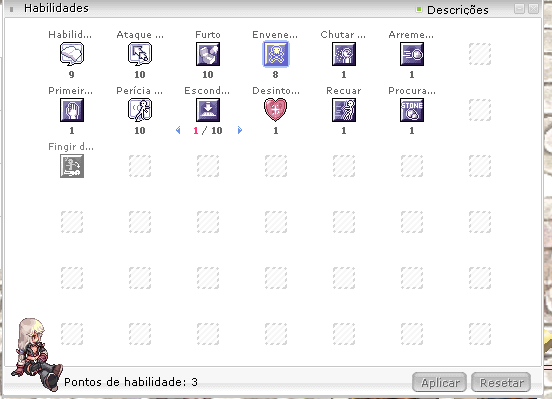Select the Ataque... skill icon
The width and height of the screenshot is (552, 399).
pos(140,54)
